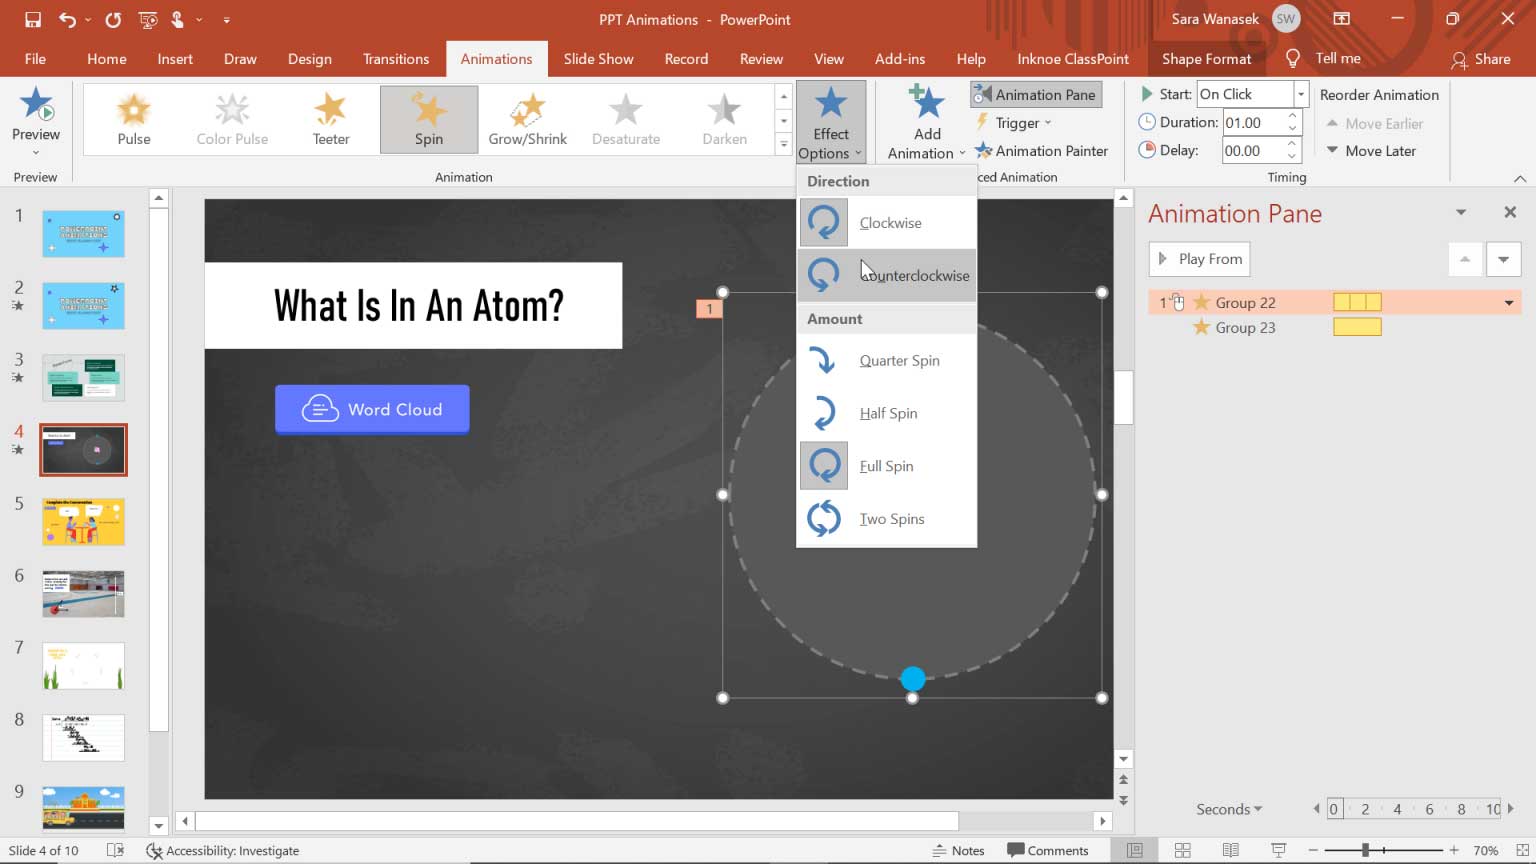The height and width of the screenshot is (864, 1536).
Task: Apply the Pulse animation
Action: tap(133, 118)
